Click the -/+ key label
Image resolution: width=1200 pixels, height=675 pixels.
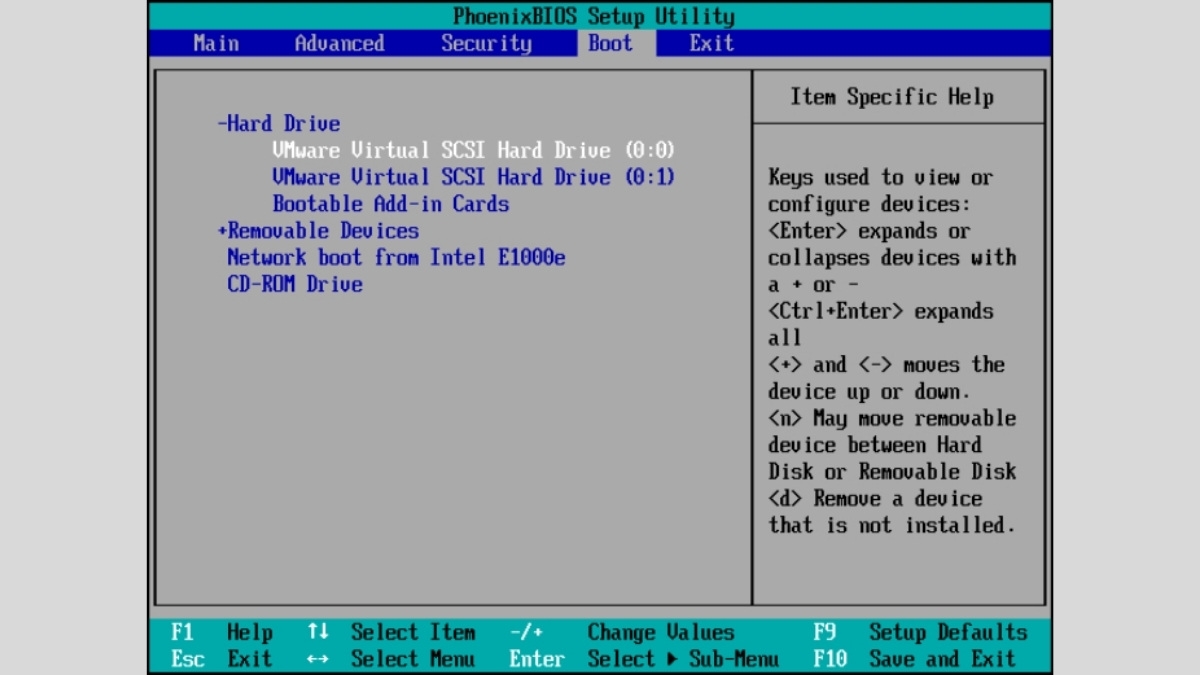[x=526, y=633]
